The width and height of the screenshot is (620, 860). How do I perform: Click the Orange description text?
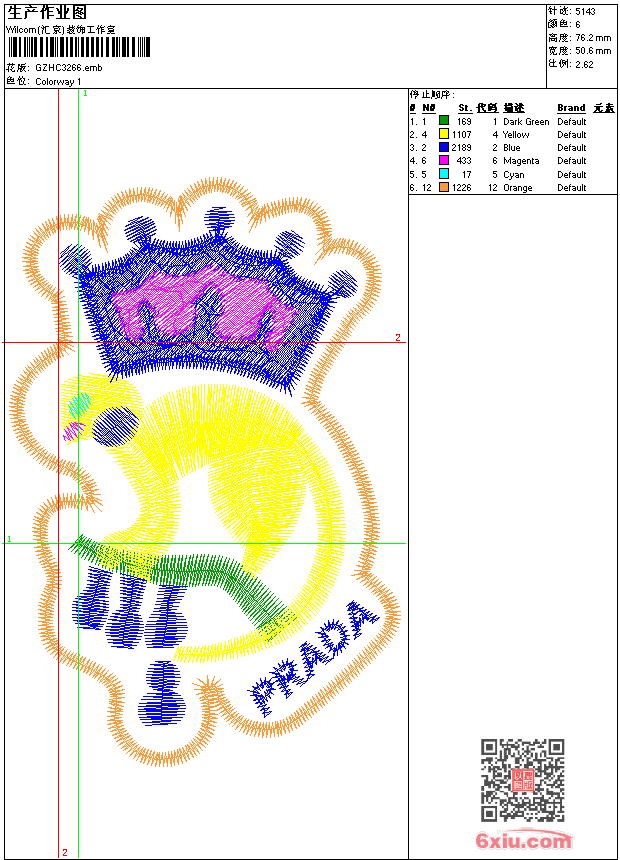pos(518,188)
